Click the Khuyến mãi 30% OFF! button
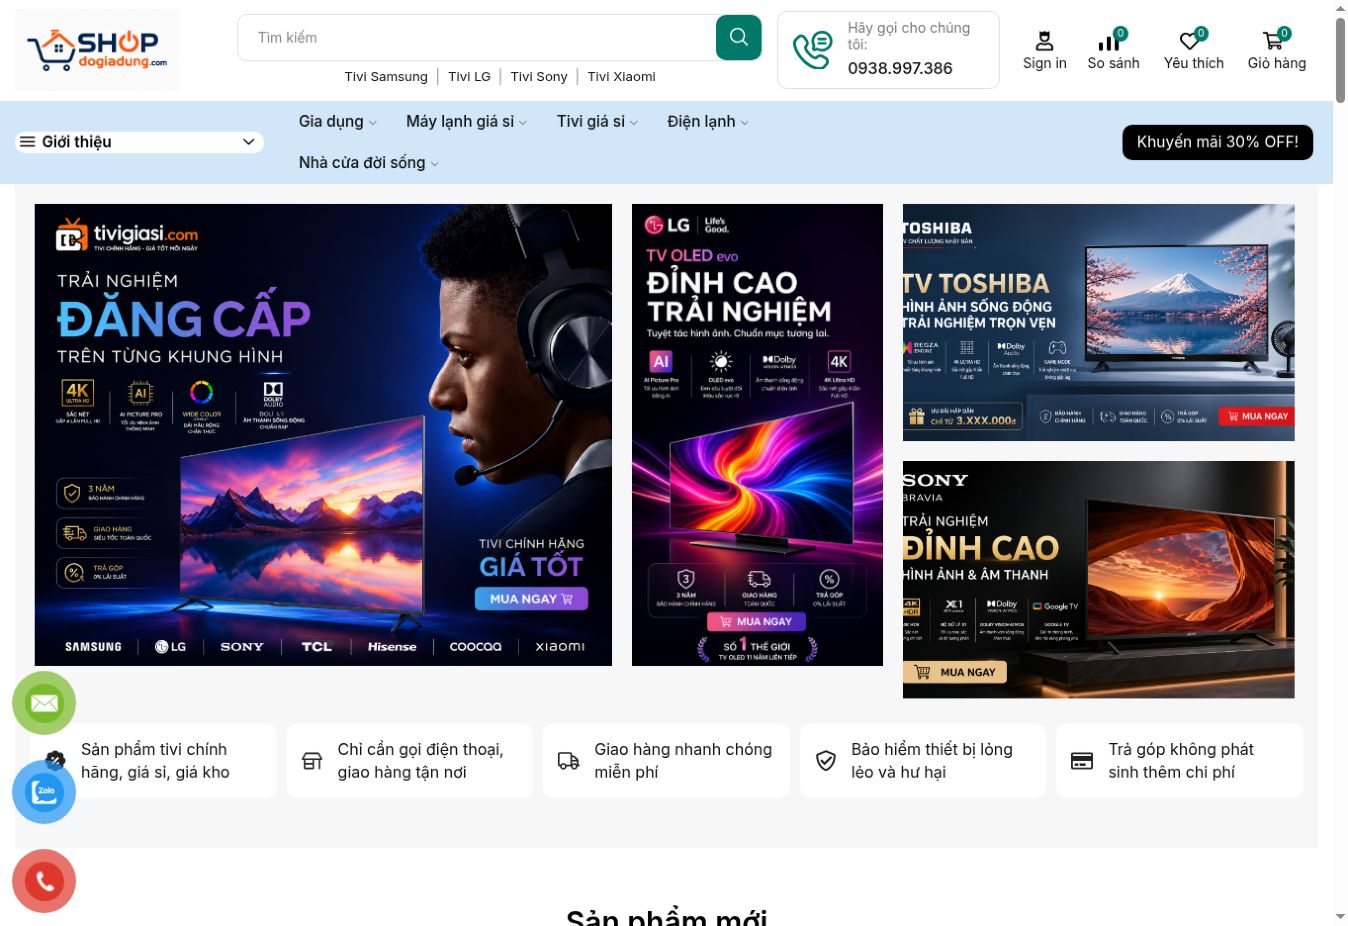The width and height of the screenshot is (1348, 926). [x=1217, y=142]
